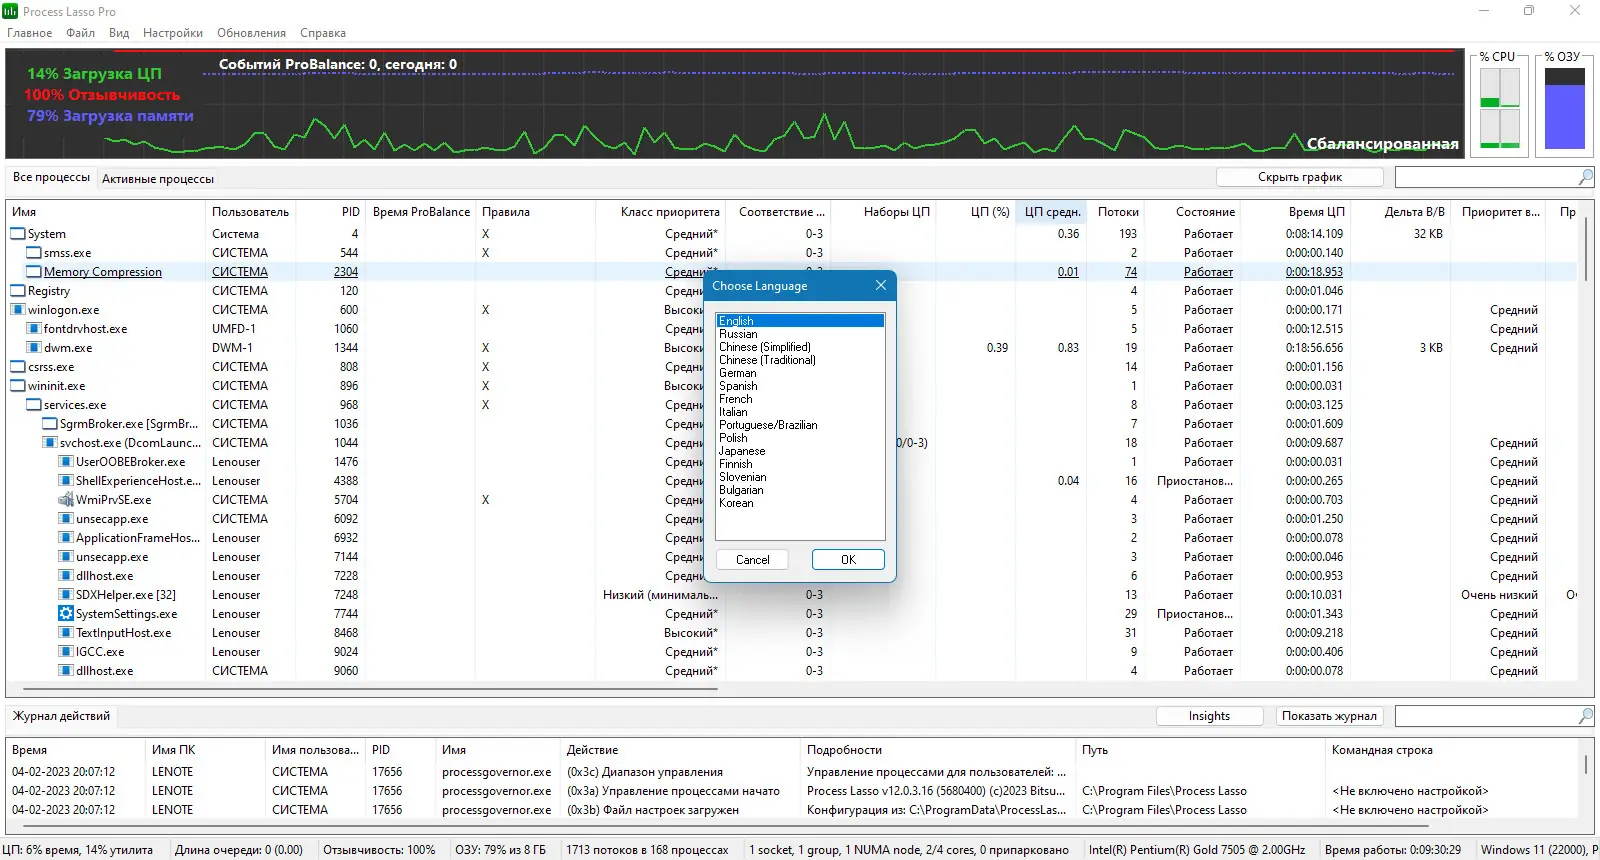This screenshot has height=860, width=1600.
Task: Open the Справка menu
Action: pyautogui.click(x=323, y=33)
